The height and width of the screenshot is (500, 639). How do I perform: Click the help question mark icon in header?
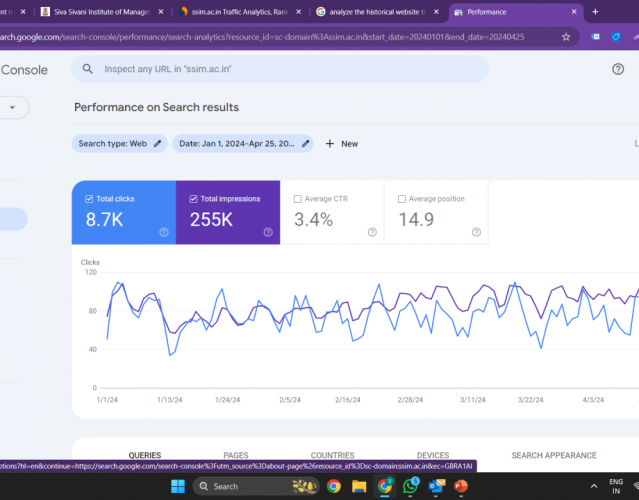click(617, 69)
